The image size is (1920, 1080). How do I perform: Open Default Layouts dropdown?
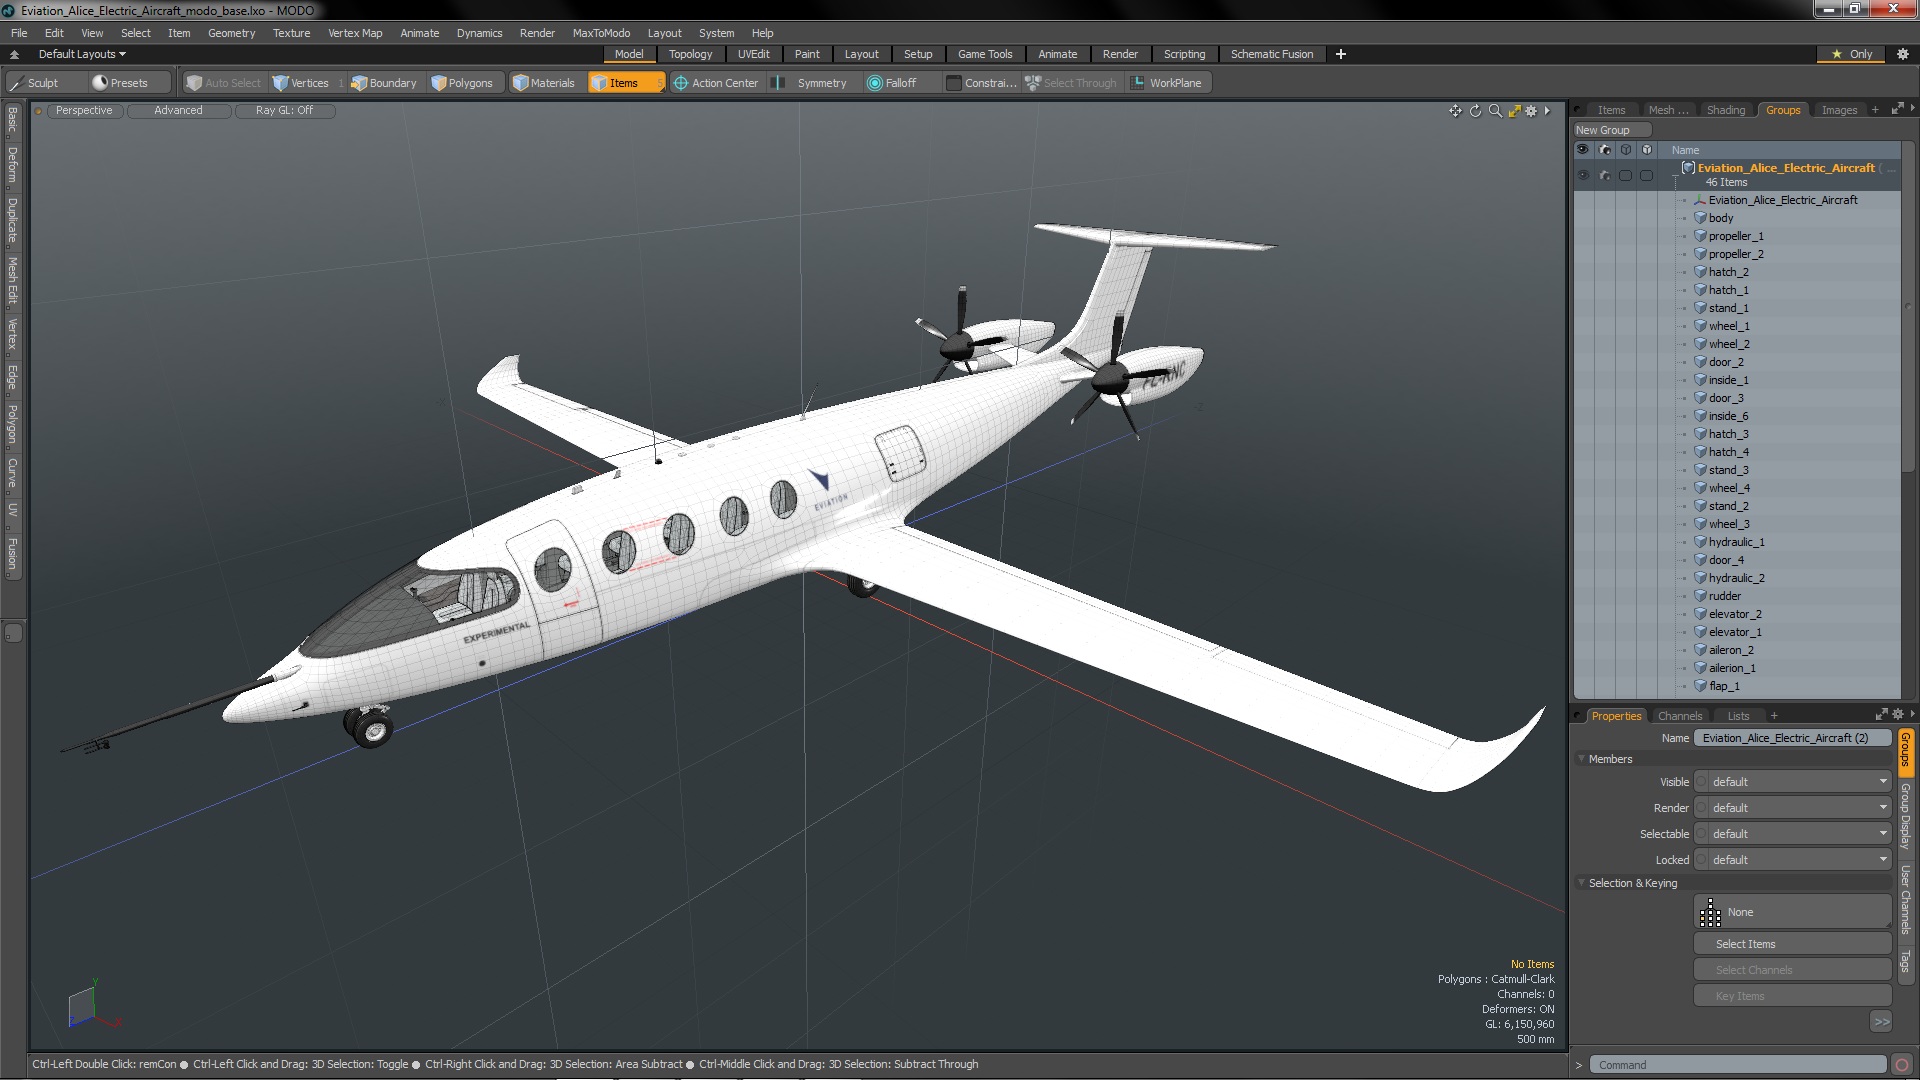(x=82, y=54)
